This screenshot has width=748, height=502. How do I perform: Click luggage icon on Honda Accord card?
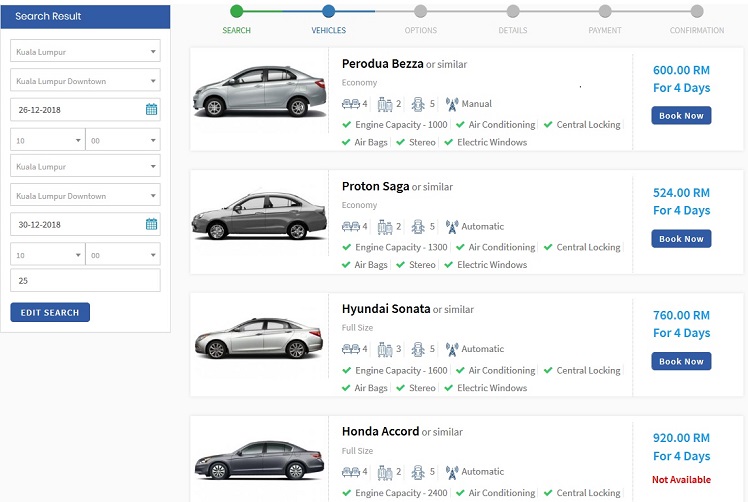[384, 471]
